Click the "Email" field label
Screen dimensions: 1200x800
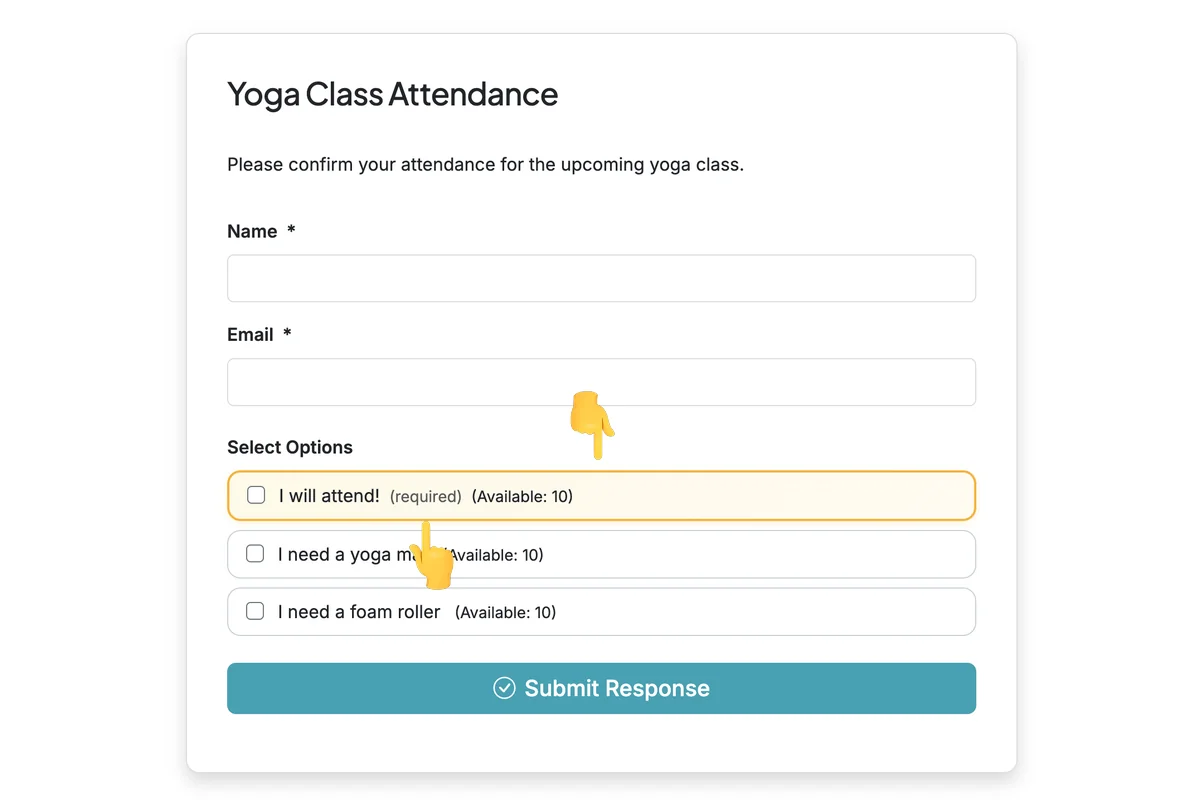(250, 335)
